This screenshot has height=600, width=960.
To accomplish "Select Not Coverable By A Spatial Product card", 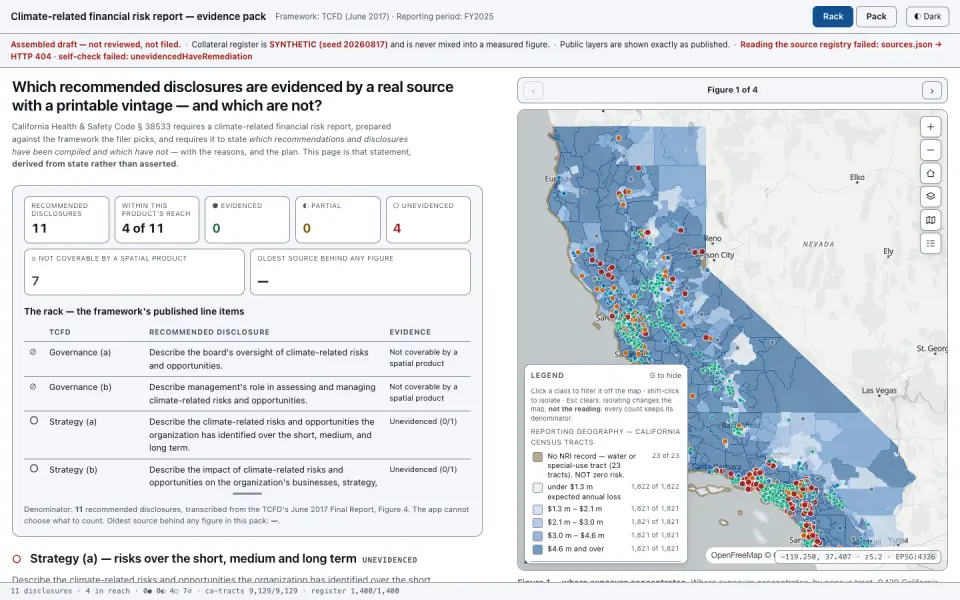I will [x=135, y=272].
